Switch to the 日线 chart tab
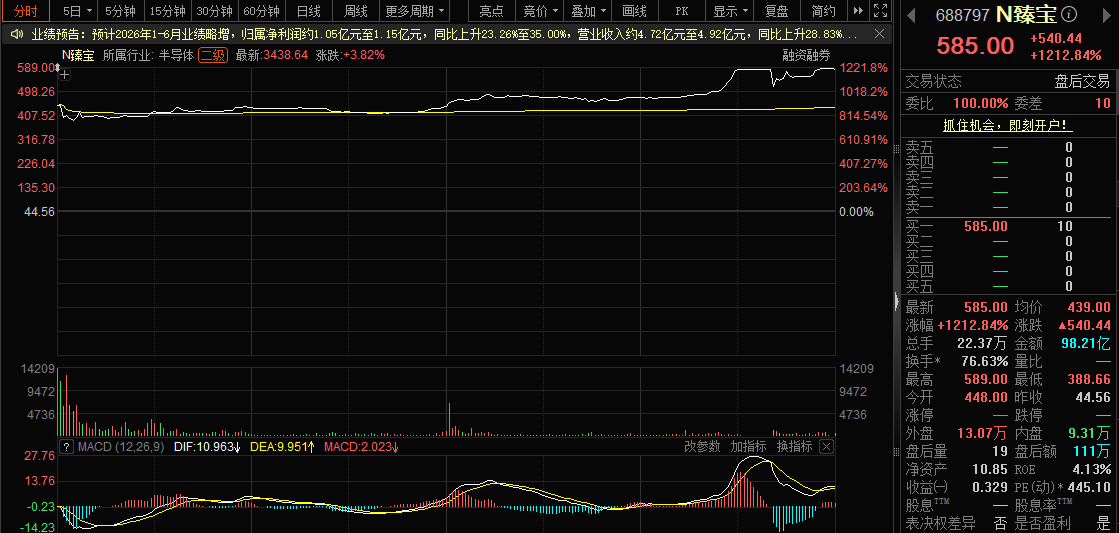Image resolution: width=1119 pixels, height=533 pixels. (308, 11)
